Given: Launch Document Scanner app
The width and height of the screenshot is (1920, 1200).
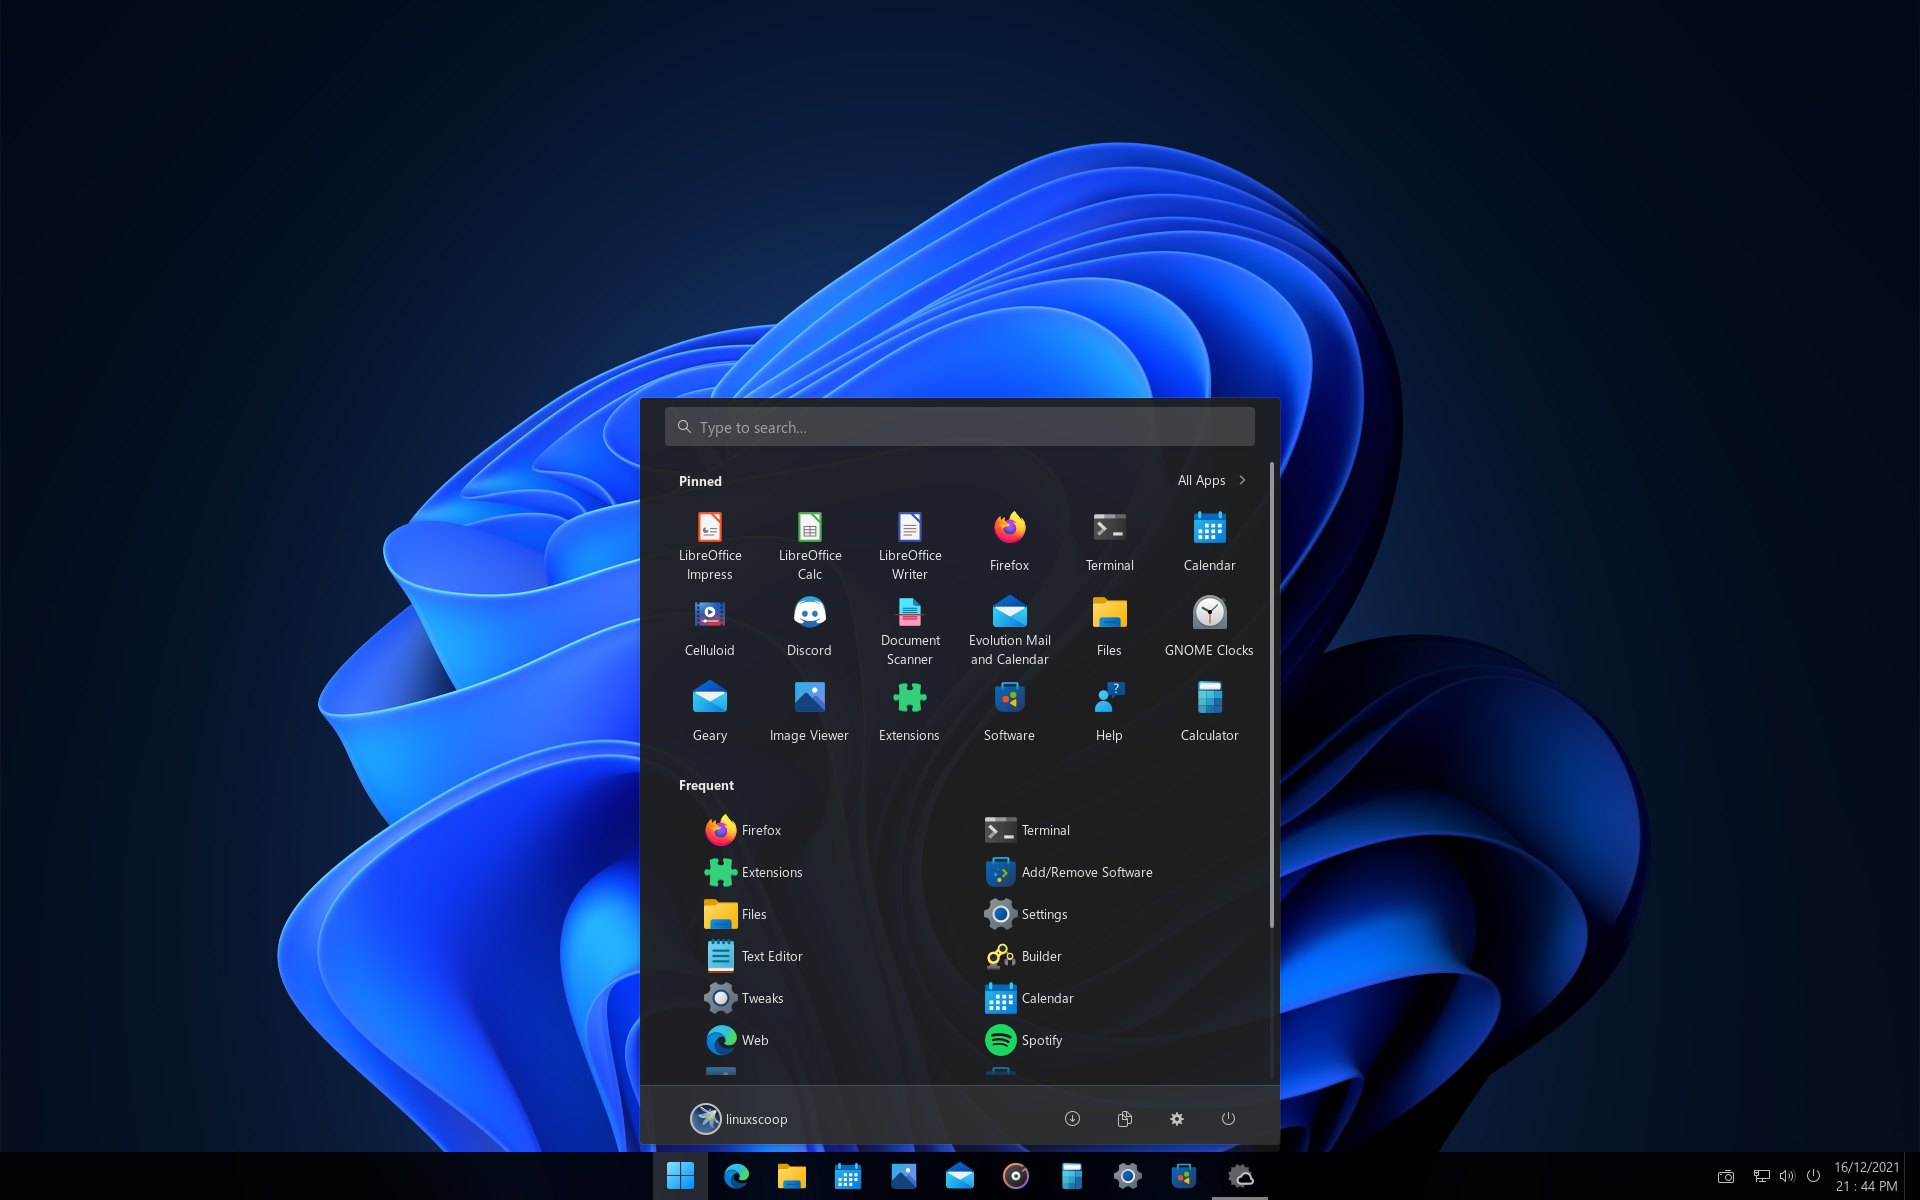Looking at the screenshot, I should click(910, 631).
